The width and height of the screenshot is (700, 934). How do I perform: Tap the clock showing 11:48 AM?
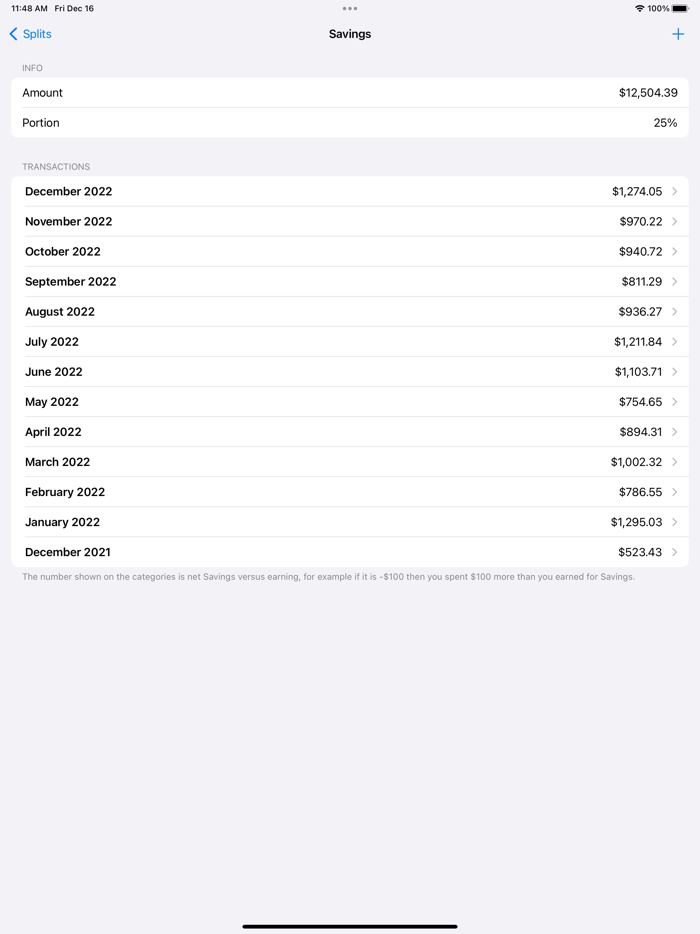pyautogui.click(x=26, y=8)
